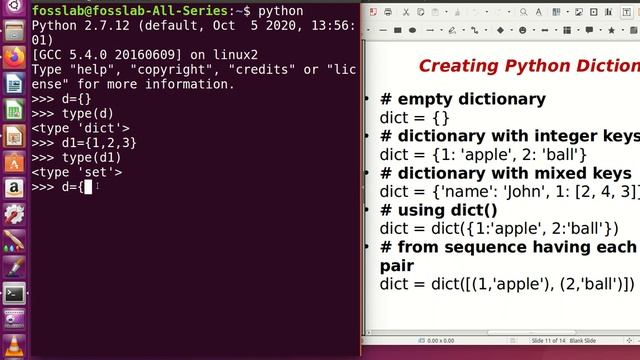Click the slide text '# empty dictionary'

click(463, 99)
